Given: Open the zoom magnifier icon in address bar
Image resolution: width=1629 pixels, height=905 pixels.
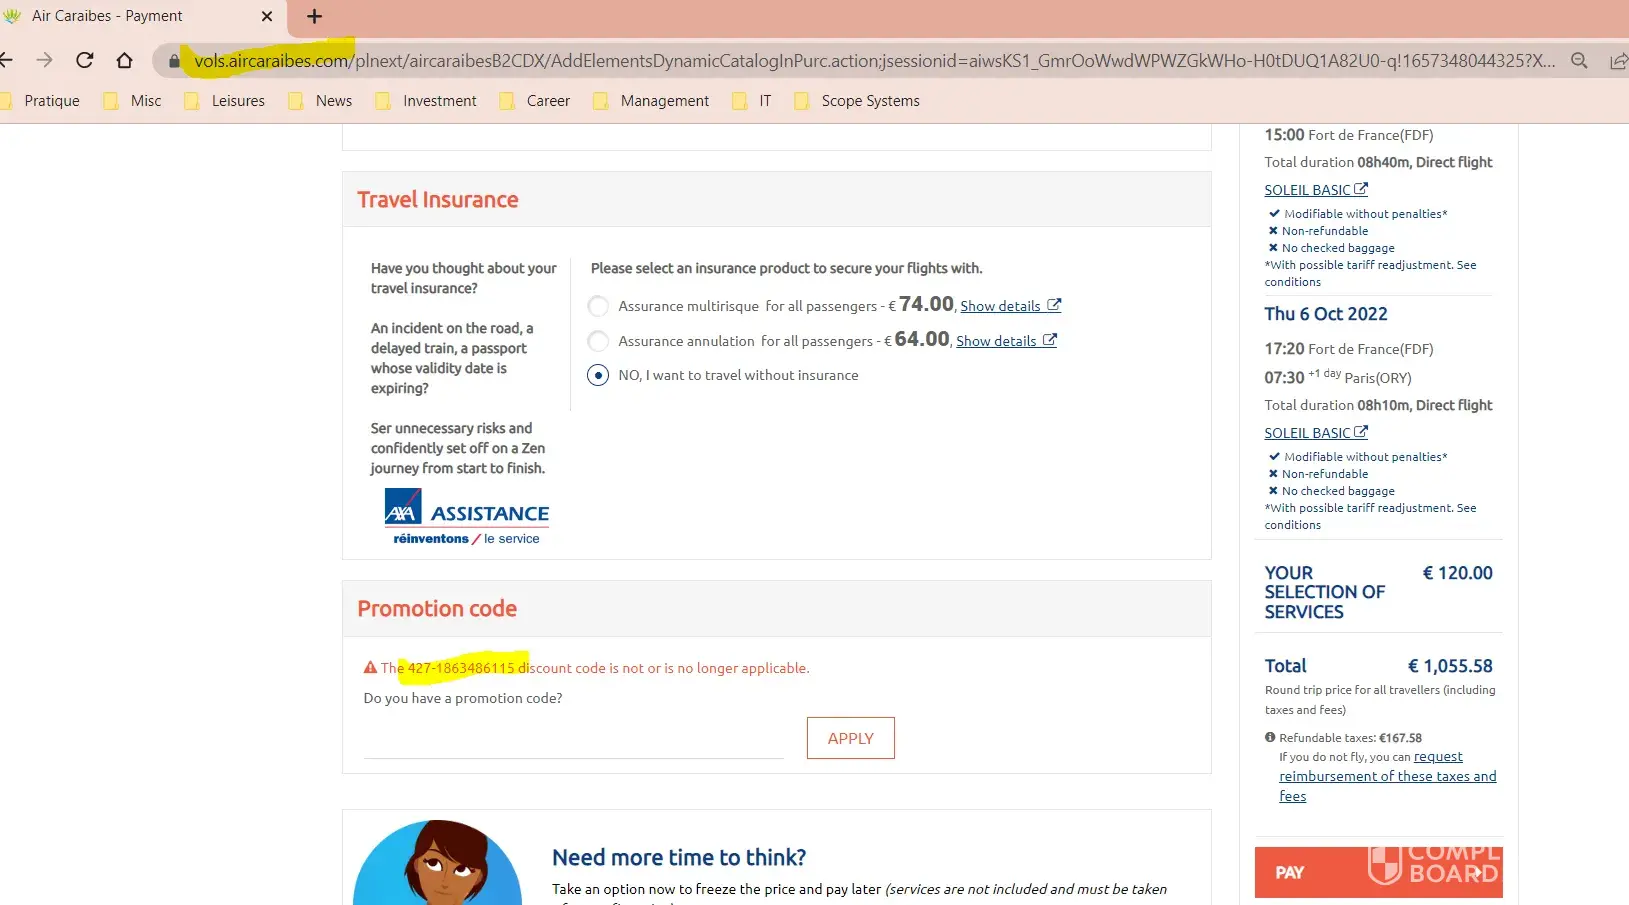Looking at the screenshot, I should [x=1579, y=60].
